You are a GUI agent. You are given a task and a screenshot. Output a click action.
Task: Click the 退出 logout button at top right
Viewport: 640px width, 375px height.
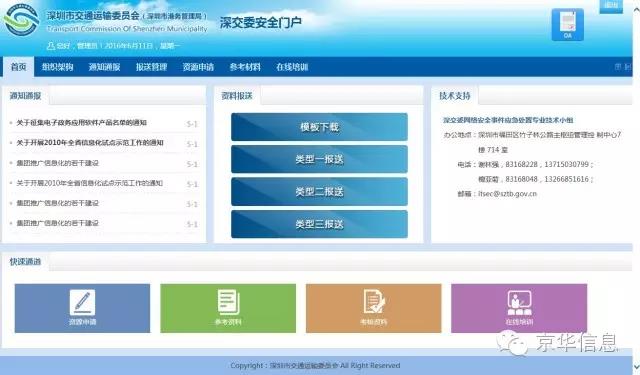611,6
